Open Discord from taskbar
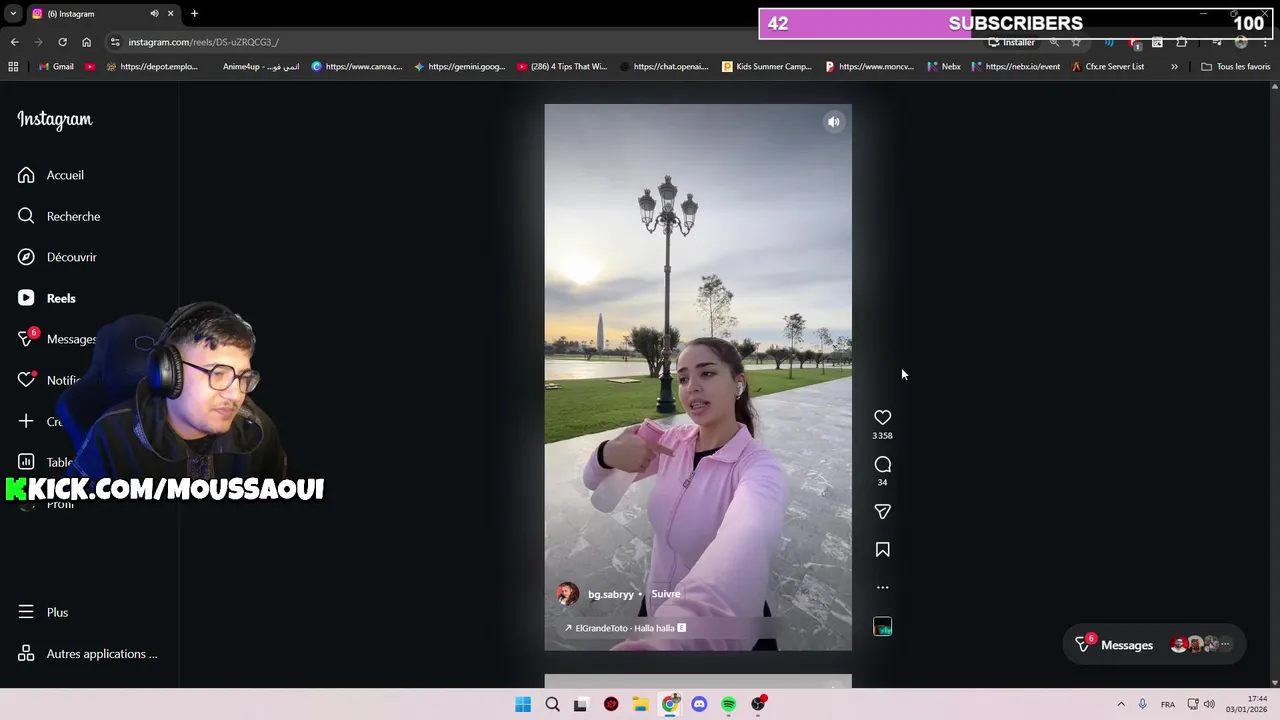1280x720 pixels. [699, 704]
